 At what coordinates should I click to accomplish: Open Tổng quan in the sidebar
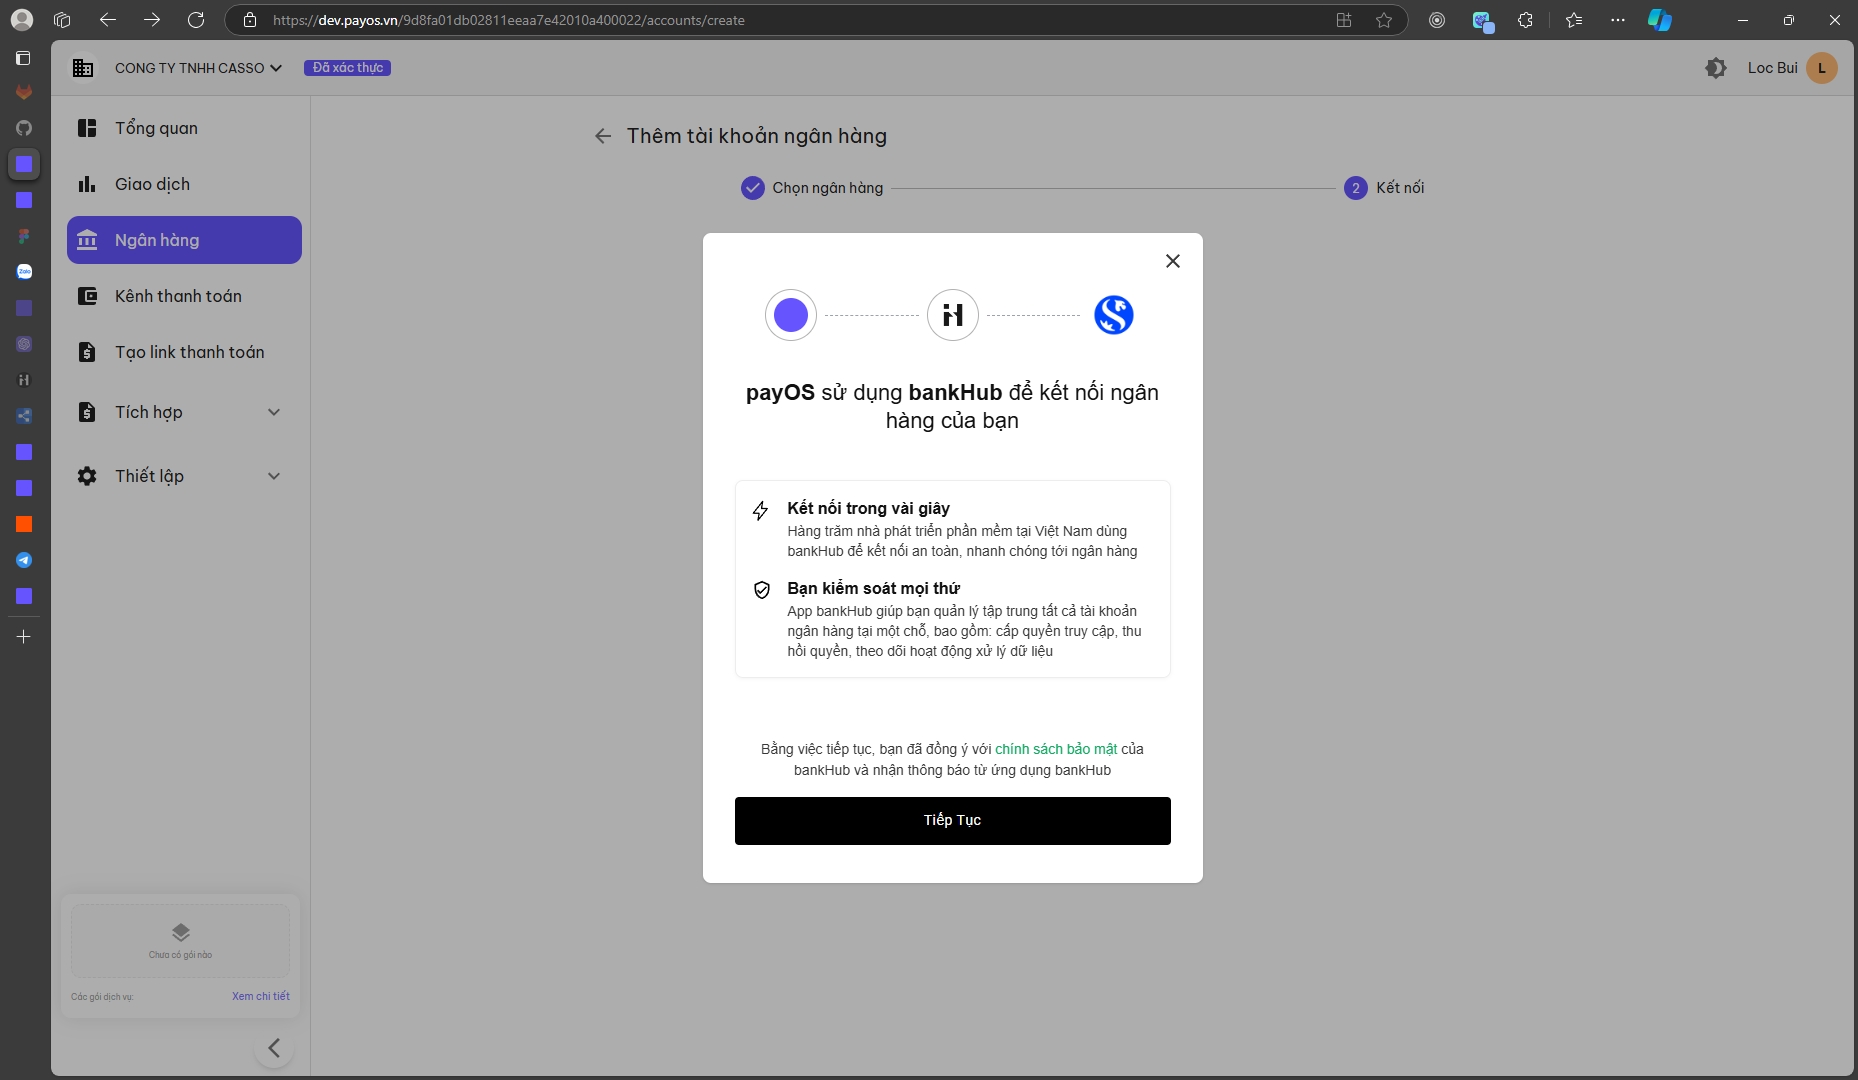click(184, 128)
